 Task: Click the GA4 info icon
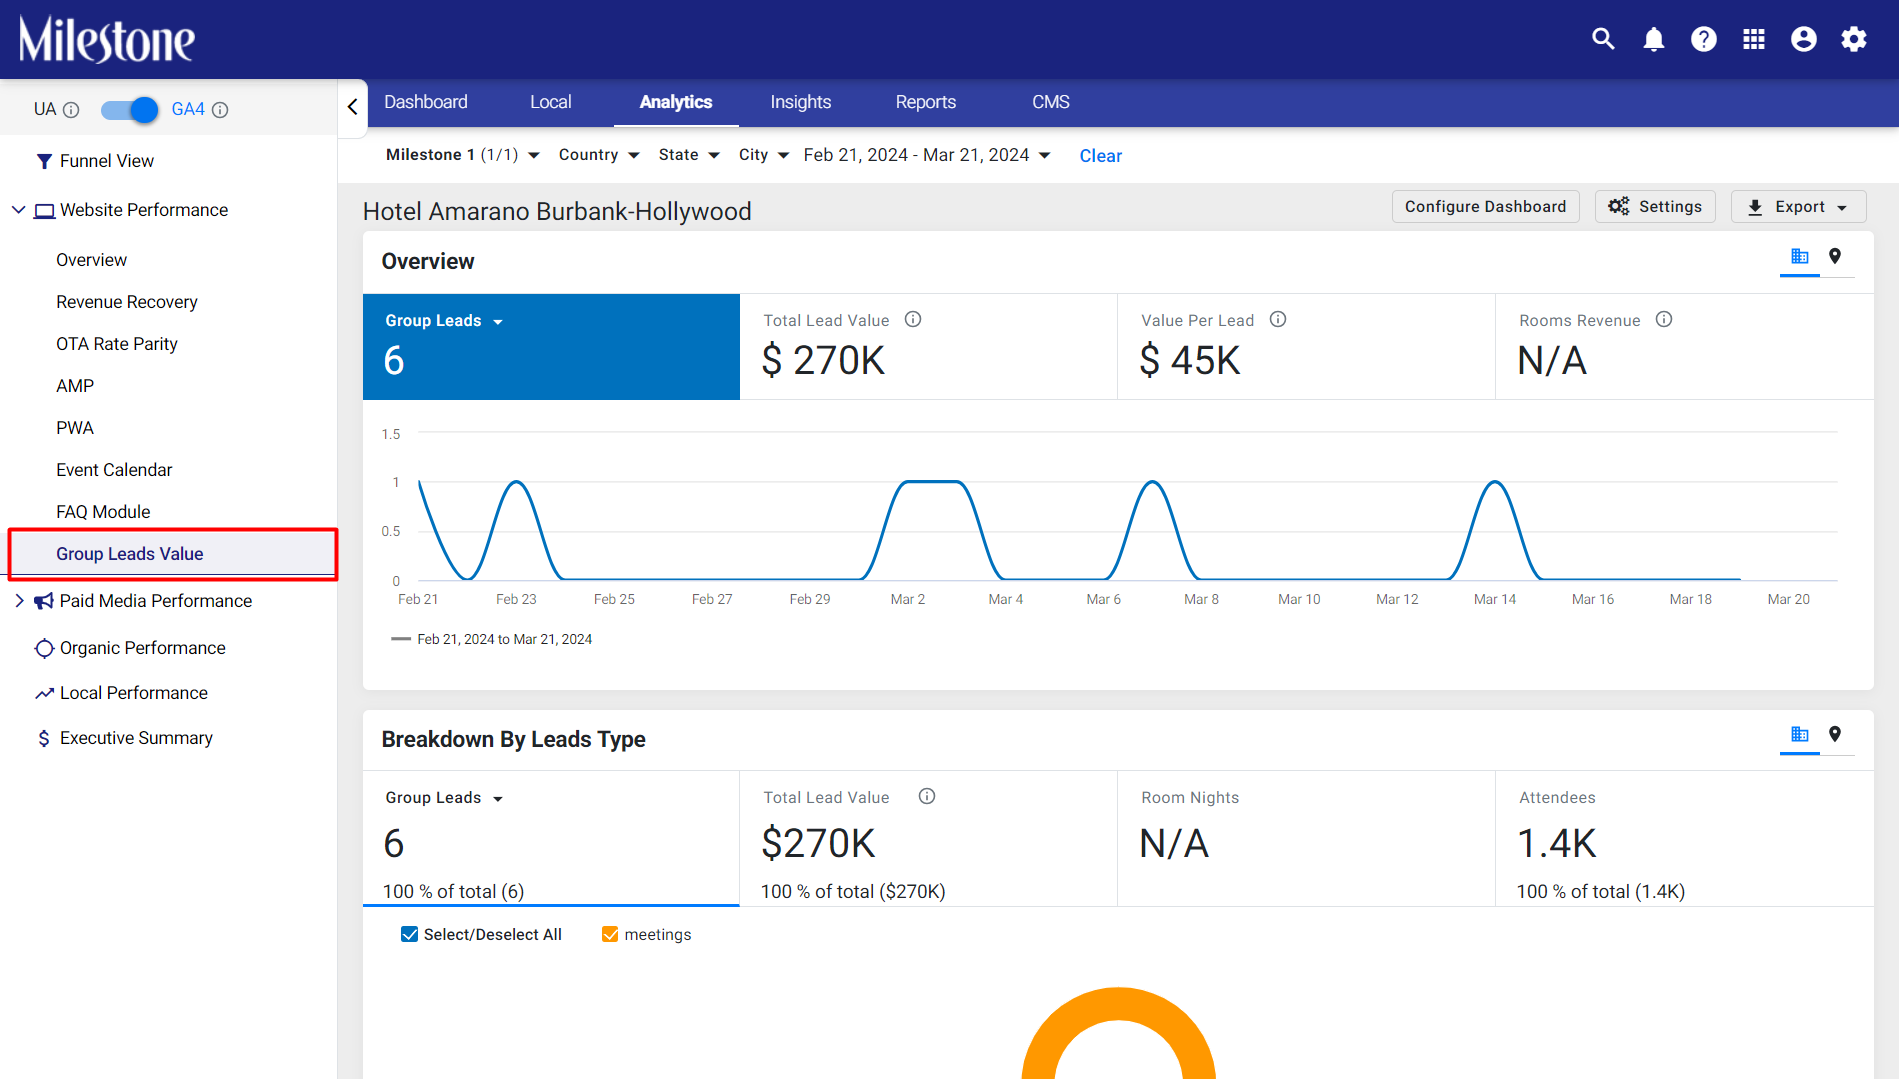click(220, 110)
